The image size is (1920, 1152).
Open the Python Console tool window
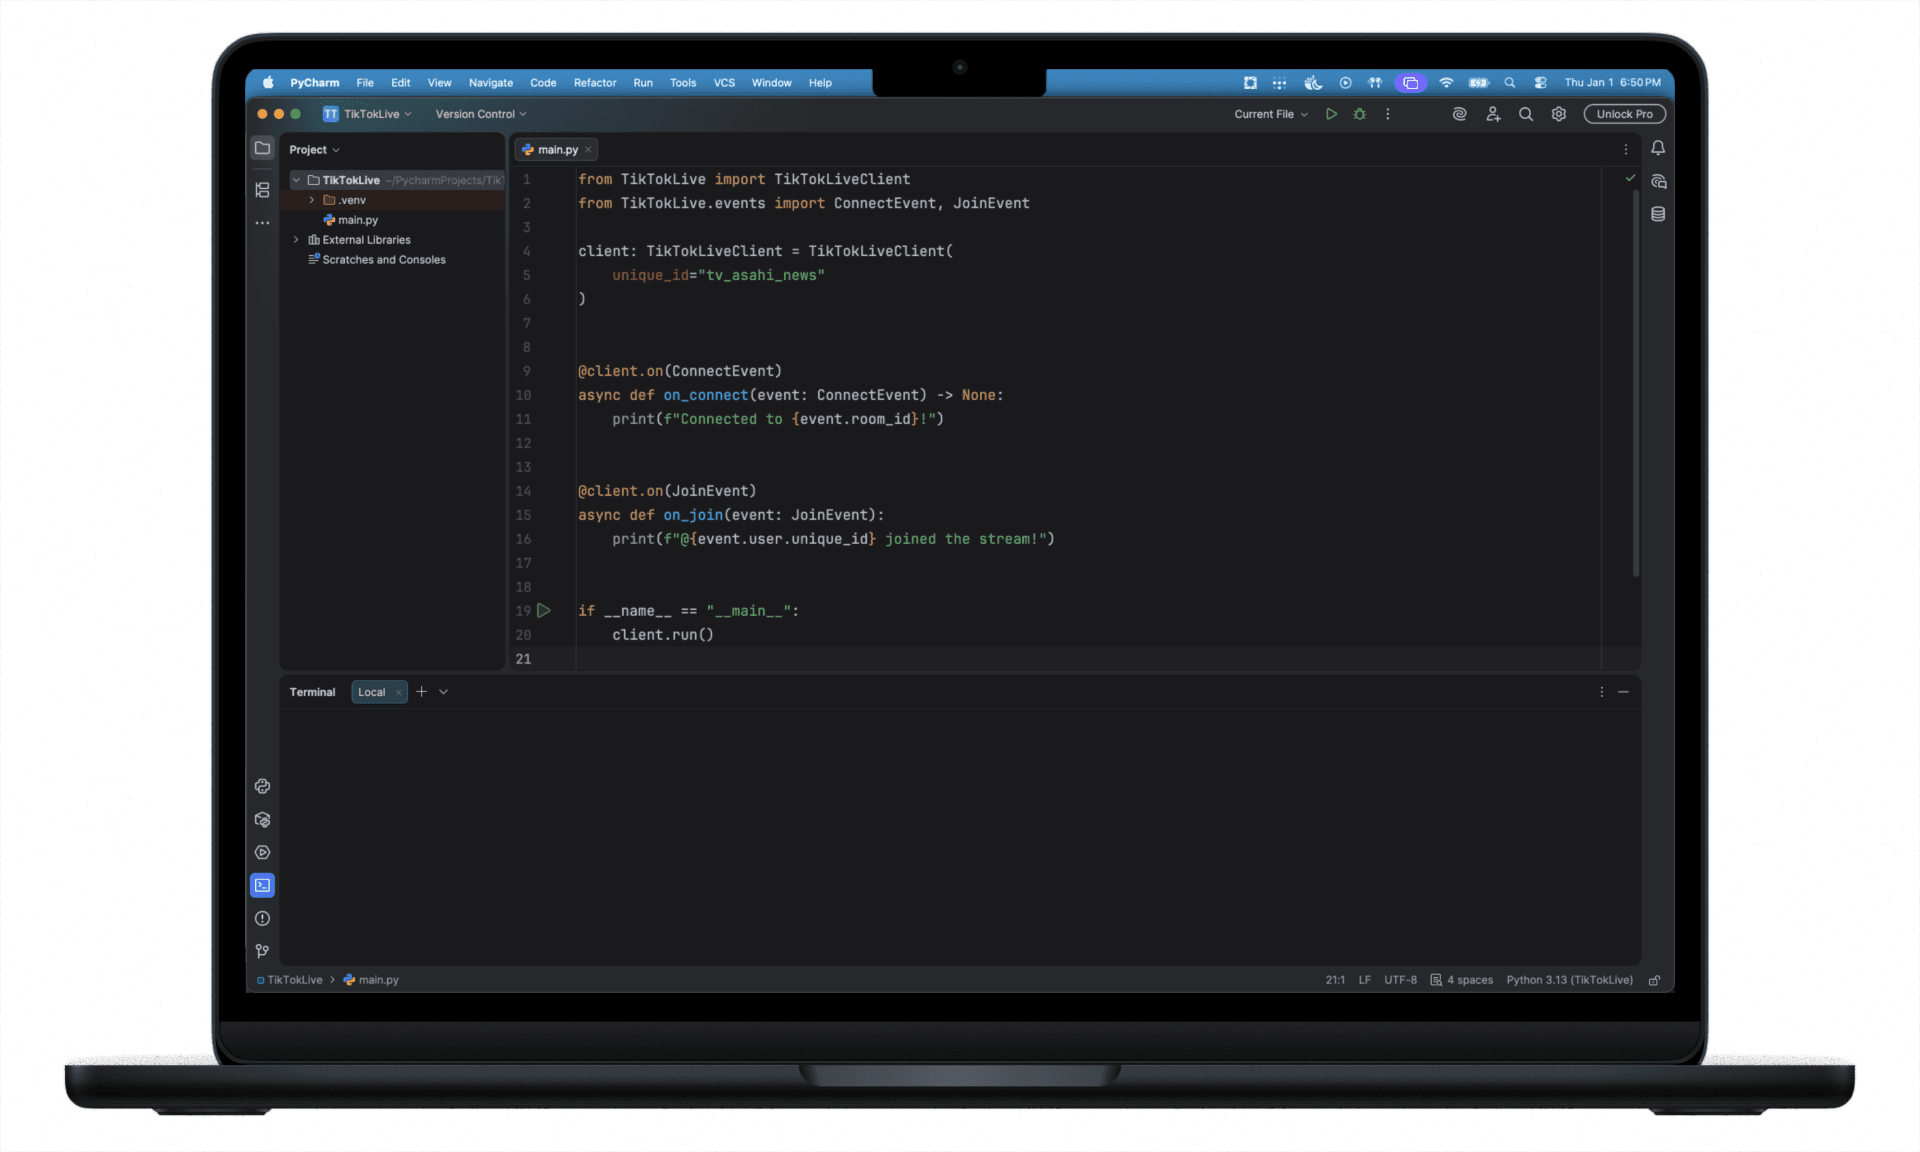(262, 787)
